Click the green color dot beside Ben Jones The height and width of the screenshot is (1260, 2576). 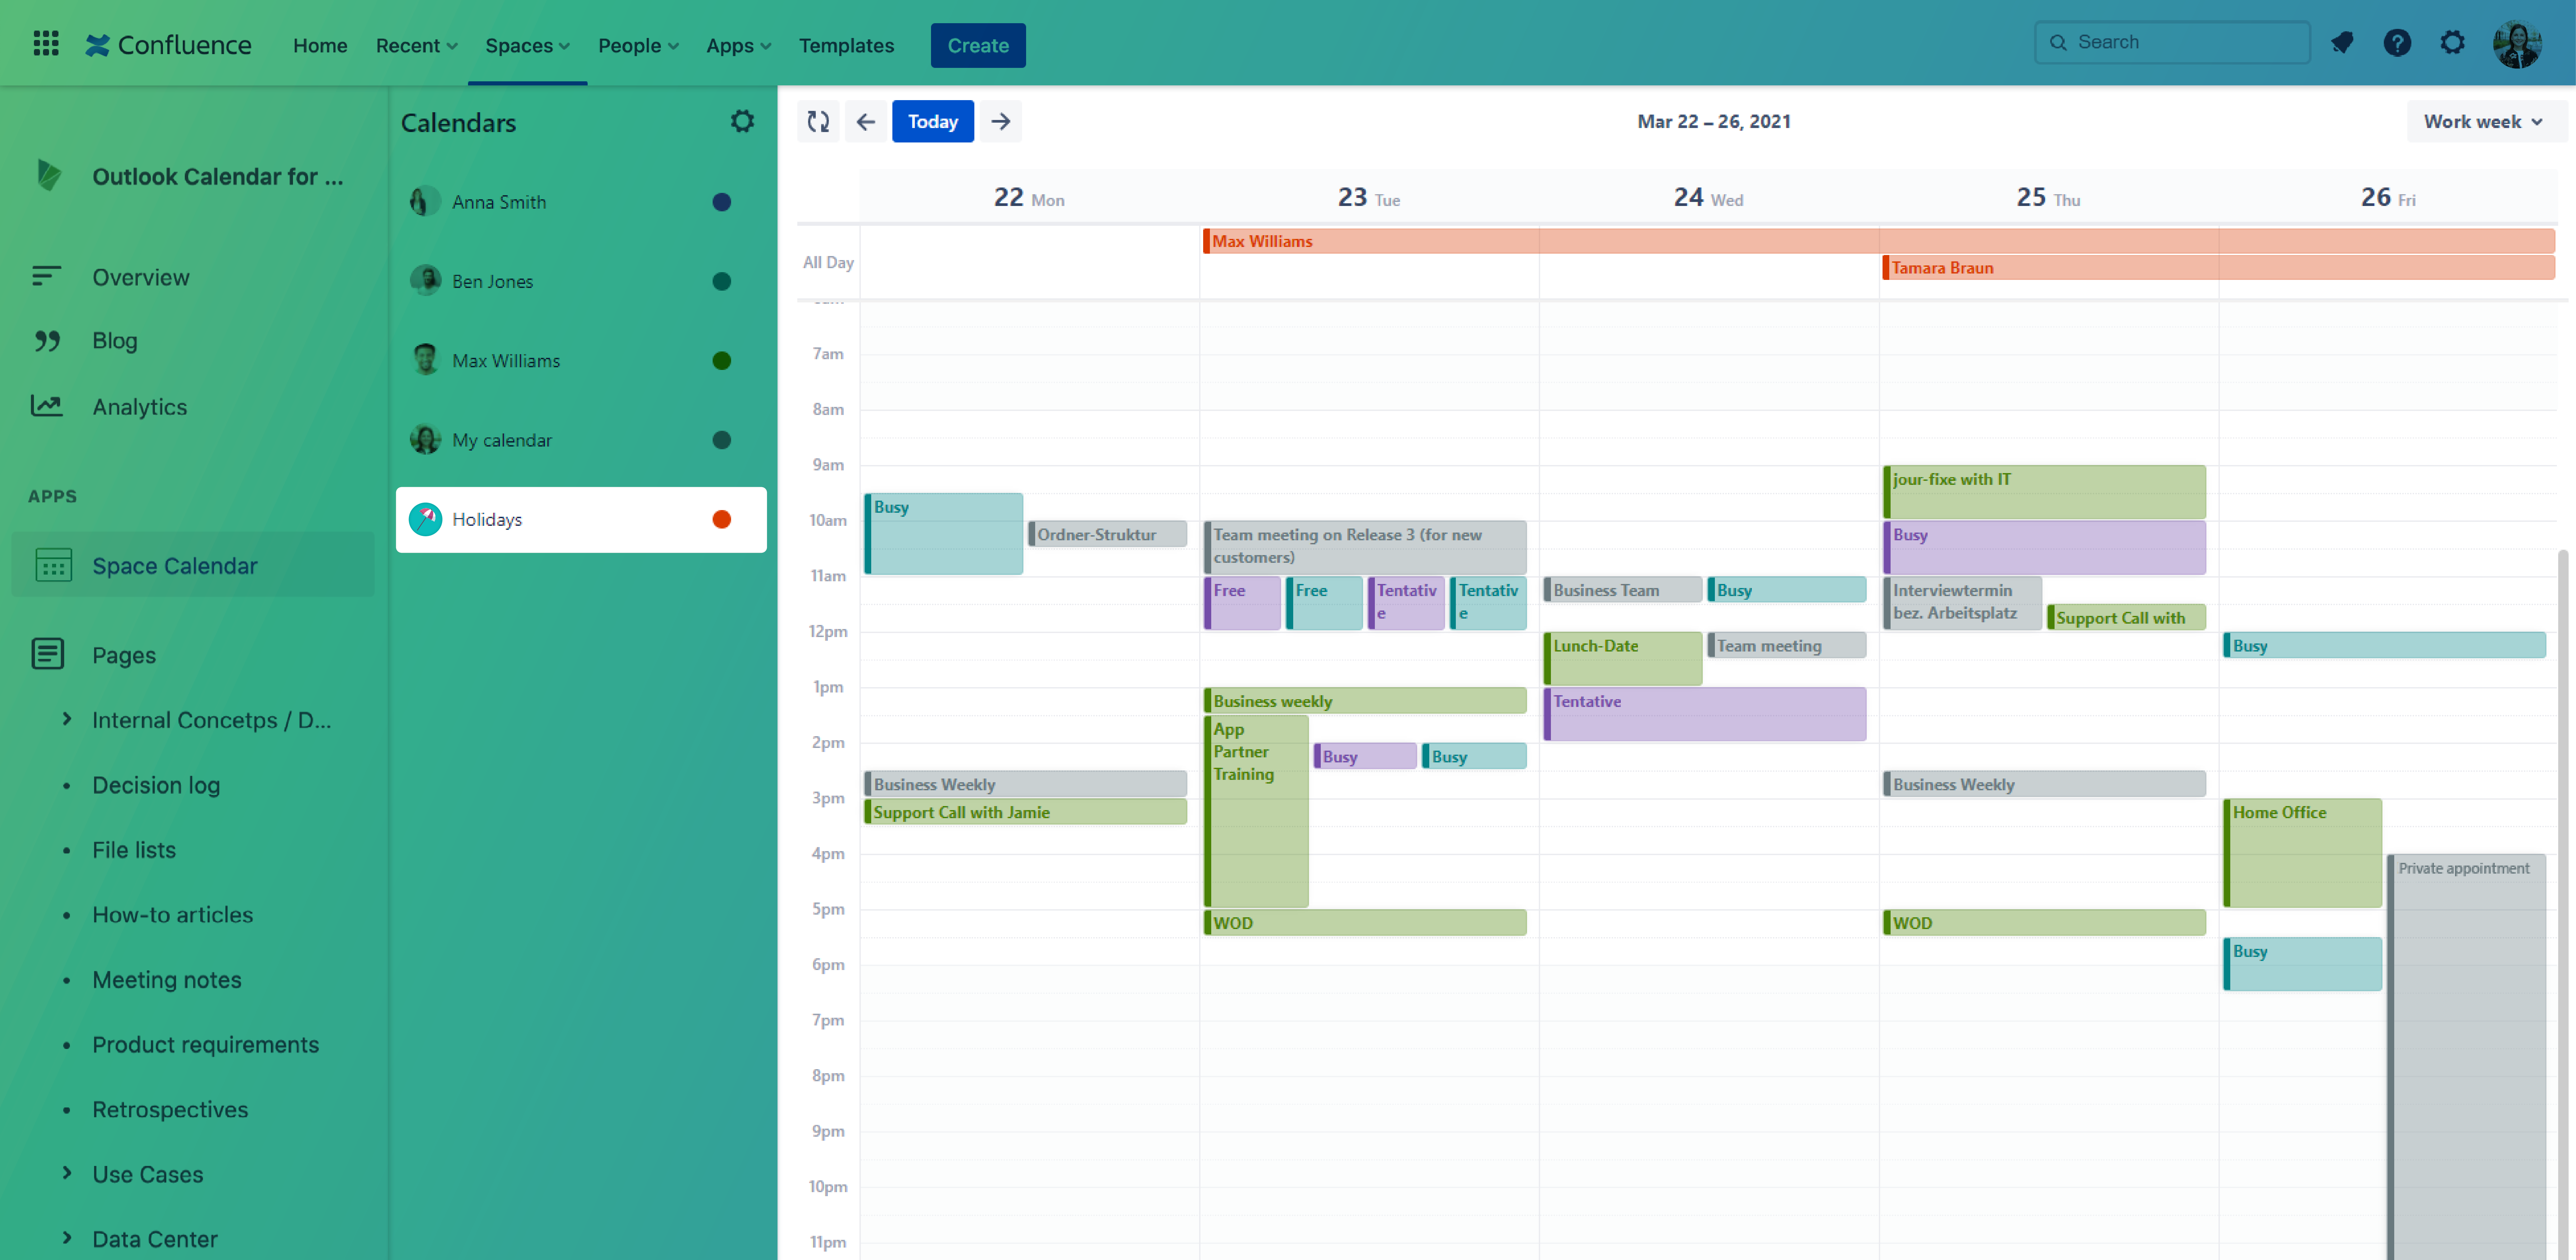point(722,281)
